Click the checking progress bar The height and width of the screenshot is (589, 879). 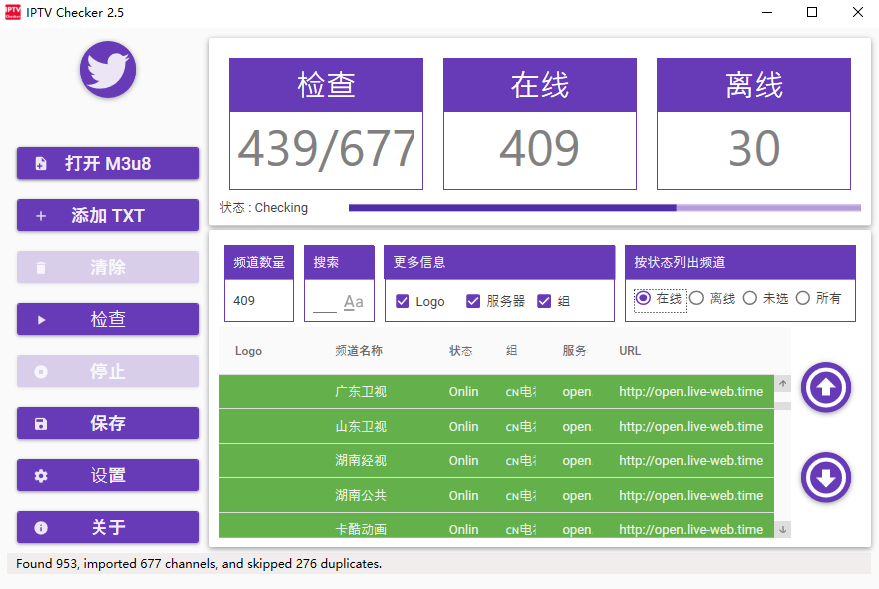pyautogui.click(x=604, y=208)
